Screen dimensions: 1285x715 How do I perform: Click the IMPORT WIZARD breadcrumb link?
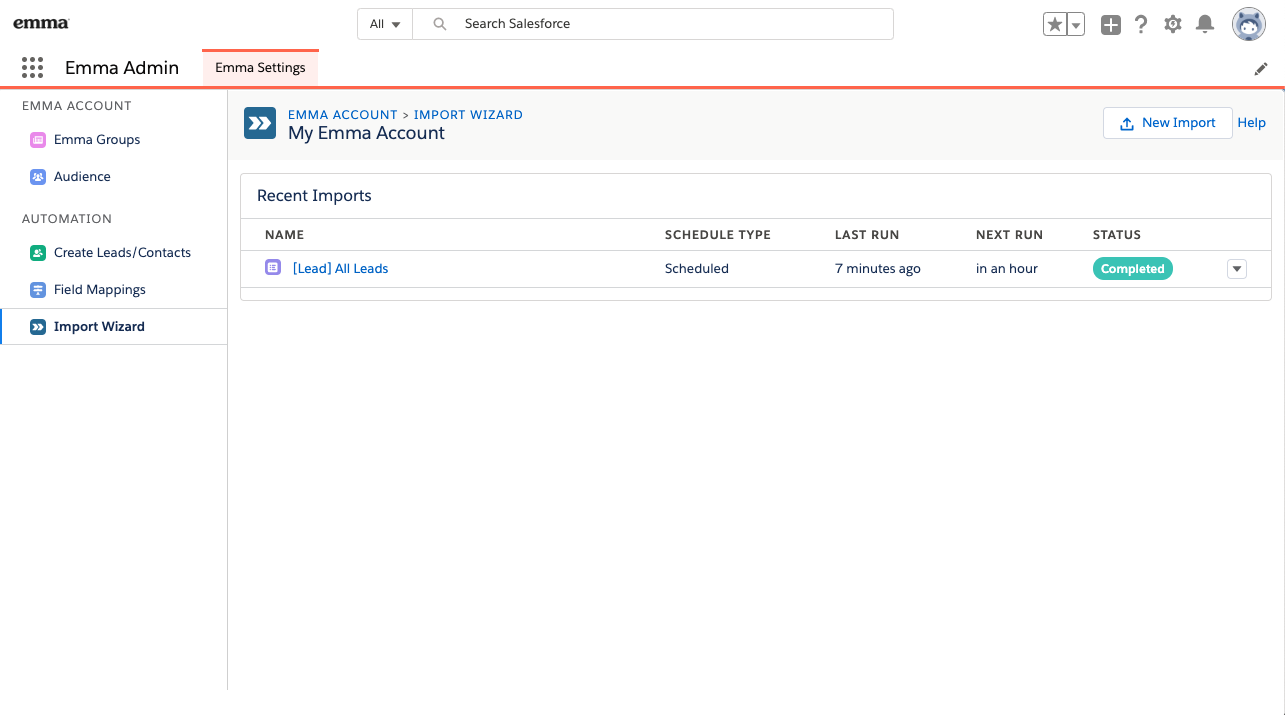coord(468,115)
